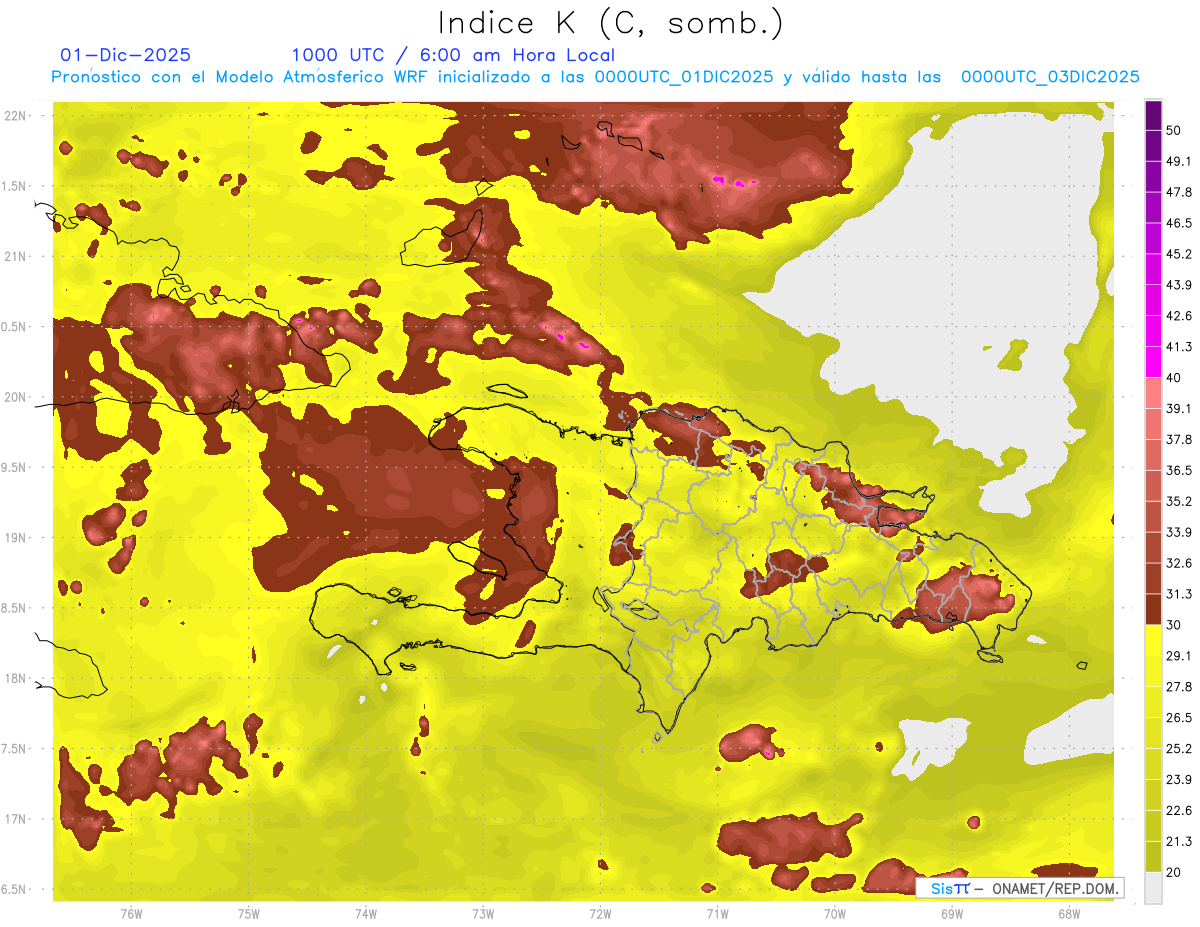Click the "1000 UTC / 6:00 am Hora Local" label
Viewport: 1200px width, 927px height.
[x=453, y=55]
